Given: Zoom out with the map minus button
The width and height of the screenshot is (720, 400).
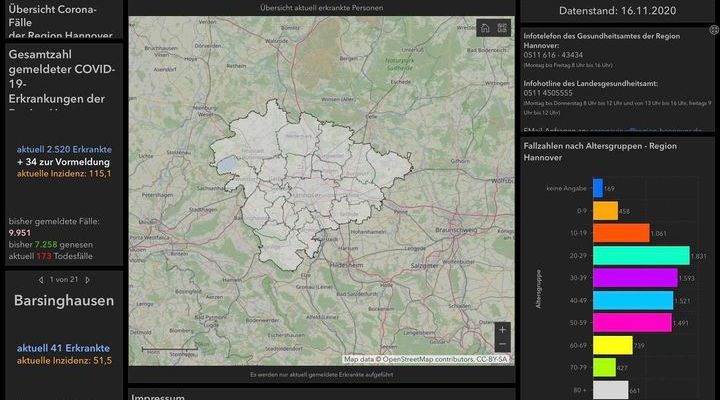Looking at the screenshot, I should pos(502,345).
